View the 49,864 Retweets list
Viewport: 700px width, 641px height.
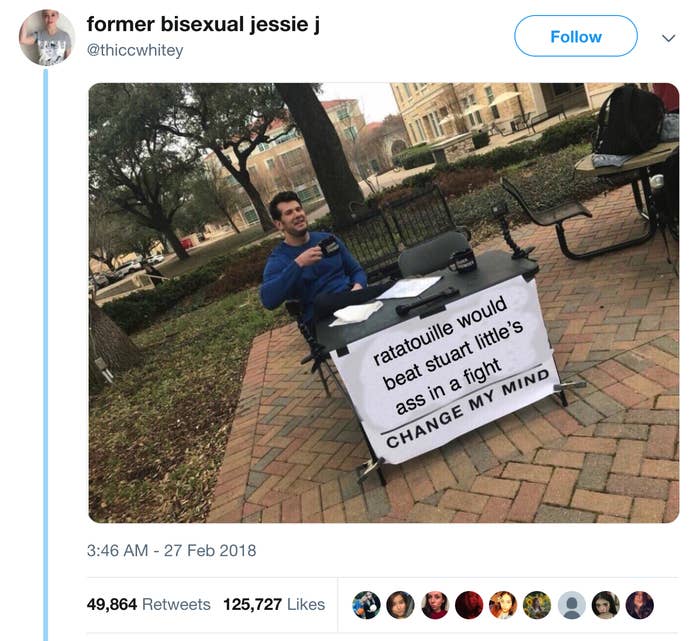[x=149, y=604]
